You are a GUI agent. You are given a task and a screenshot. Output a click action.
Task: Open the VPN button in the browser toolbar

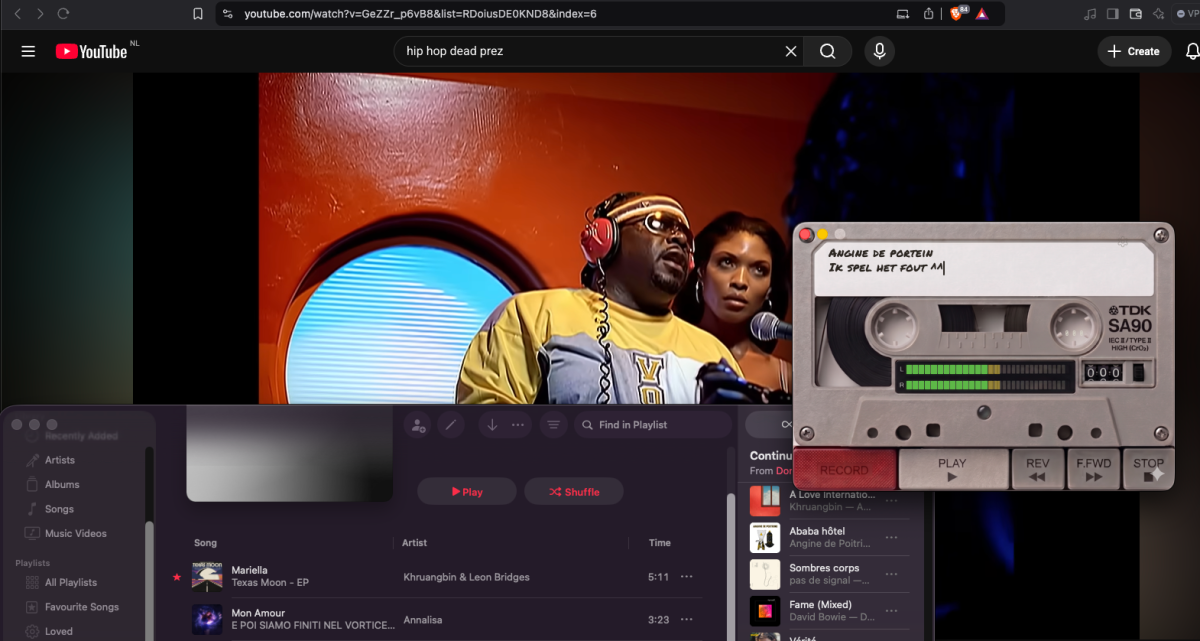1189,14
